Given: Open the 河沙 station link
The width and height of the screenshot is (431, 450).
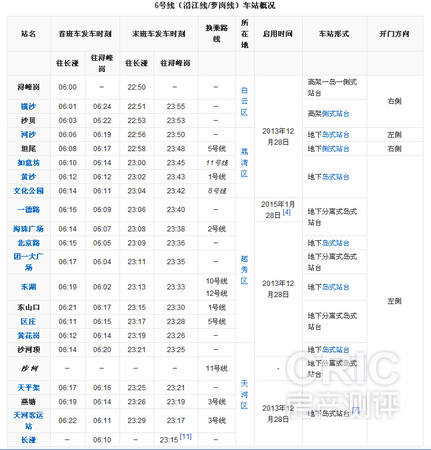Looking at the screenshot, I should tap(28, 134).
